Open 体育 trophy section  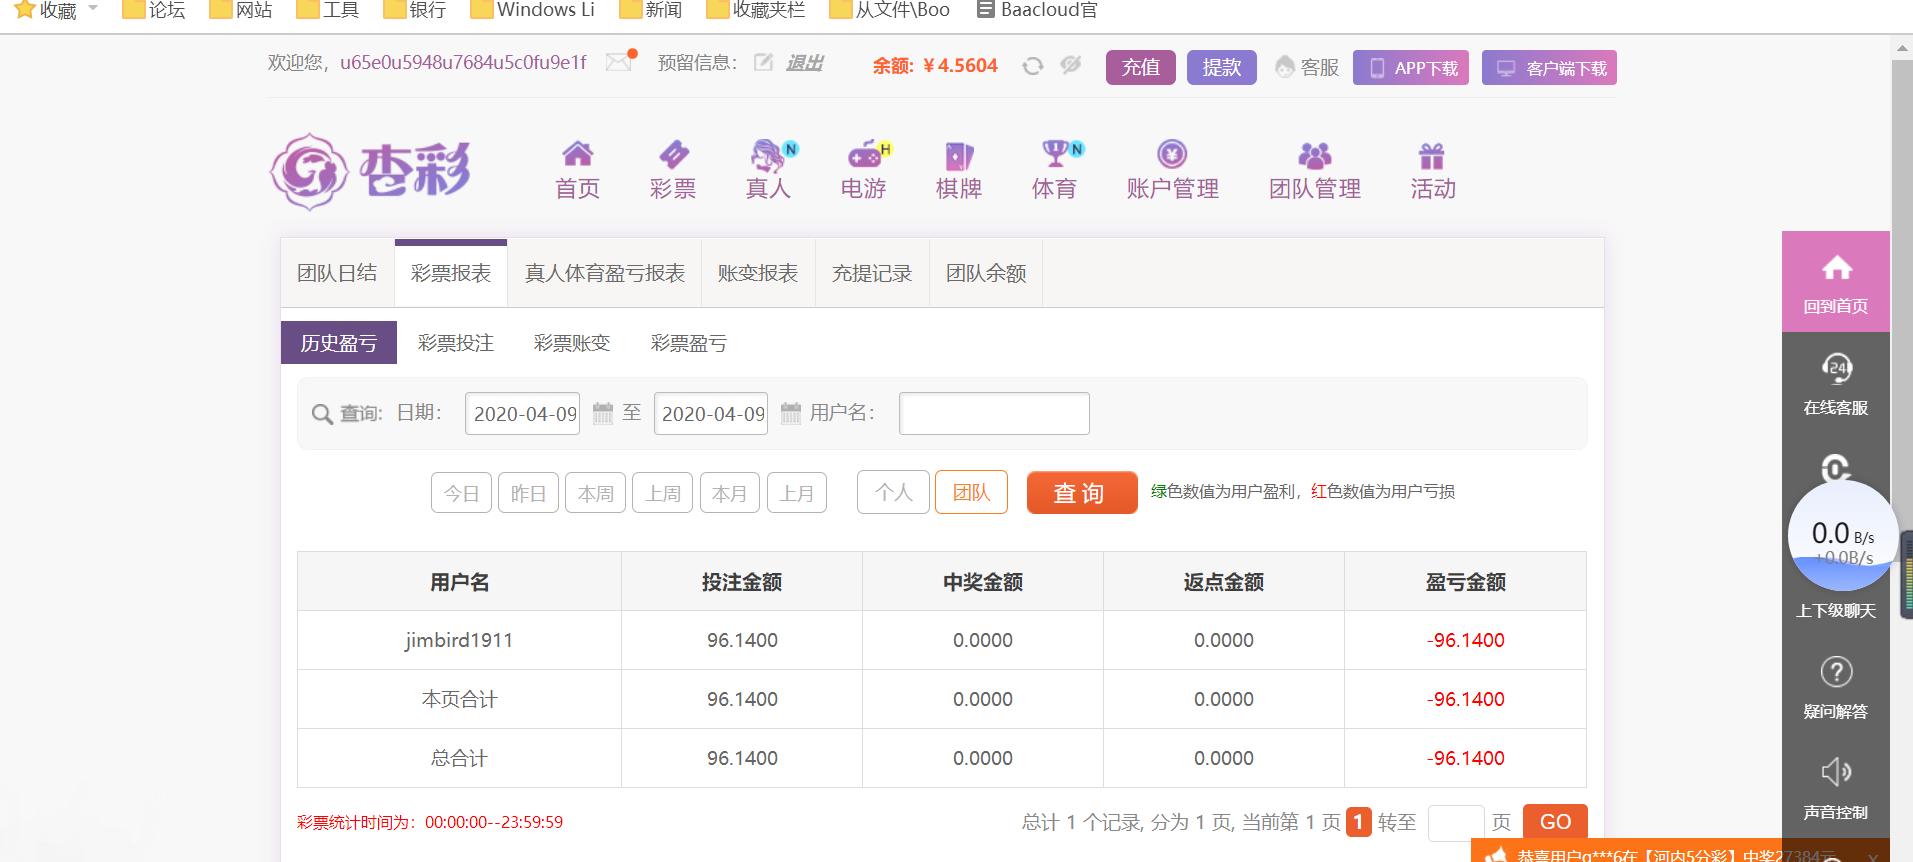[1055, 170]
